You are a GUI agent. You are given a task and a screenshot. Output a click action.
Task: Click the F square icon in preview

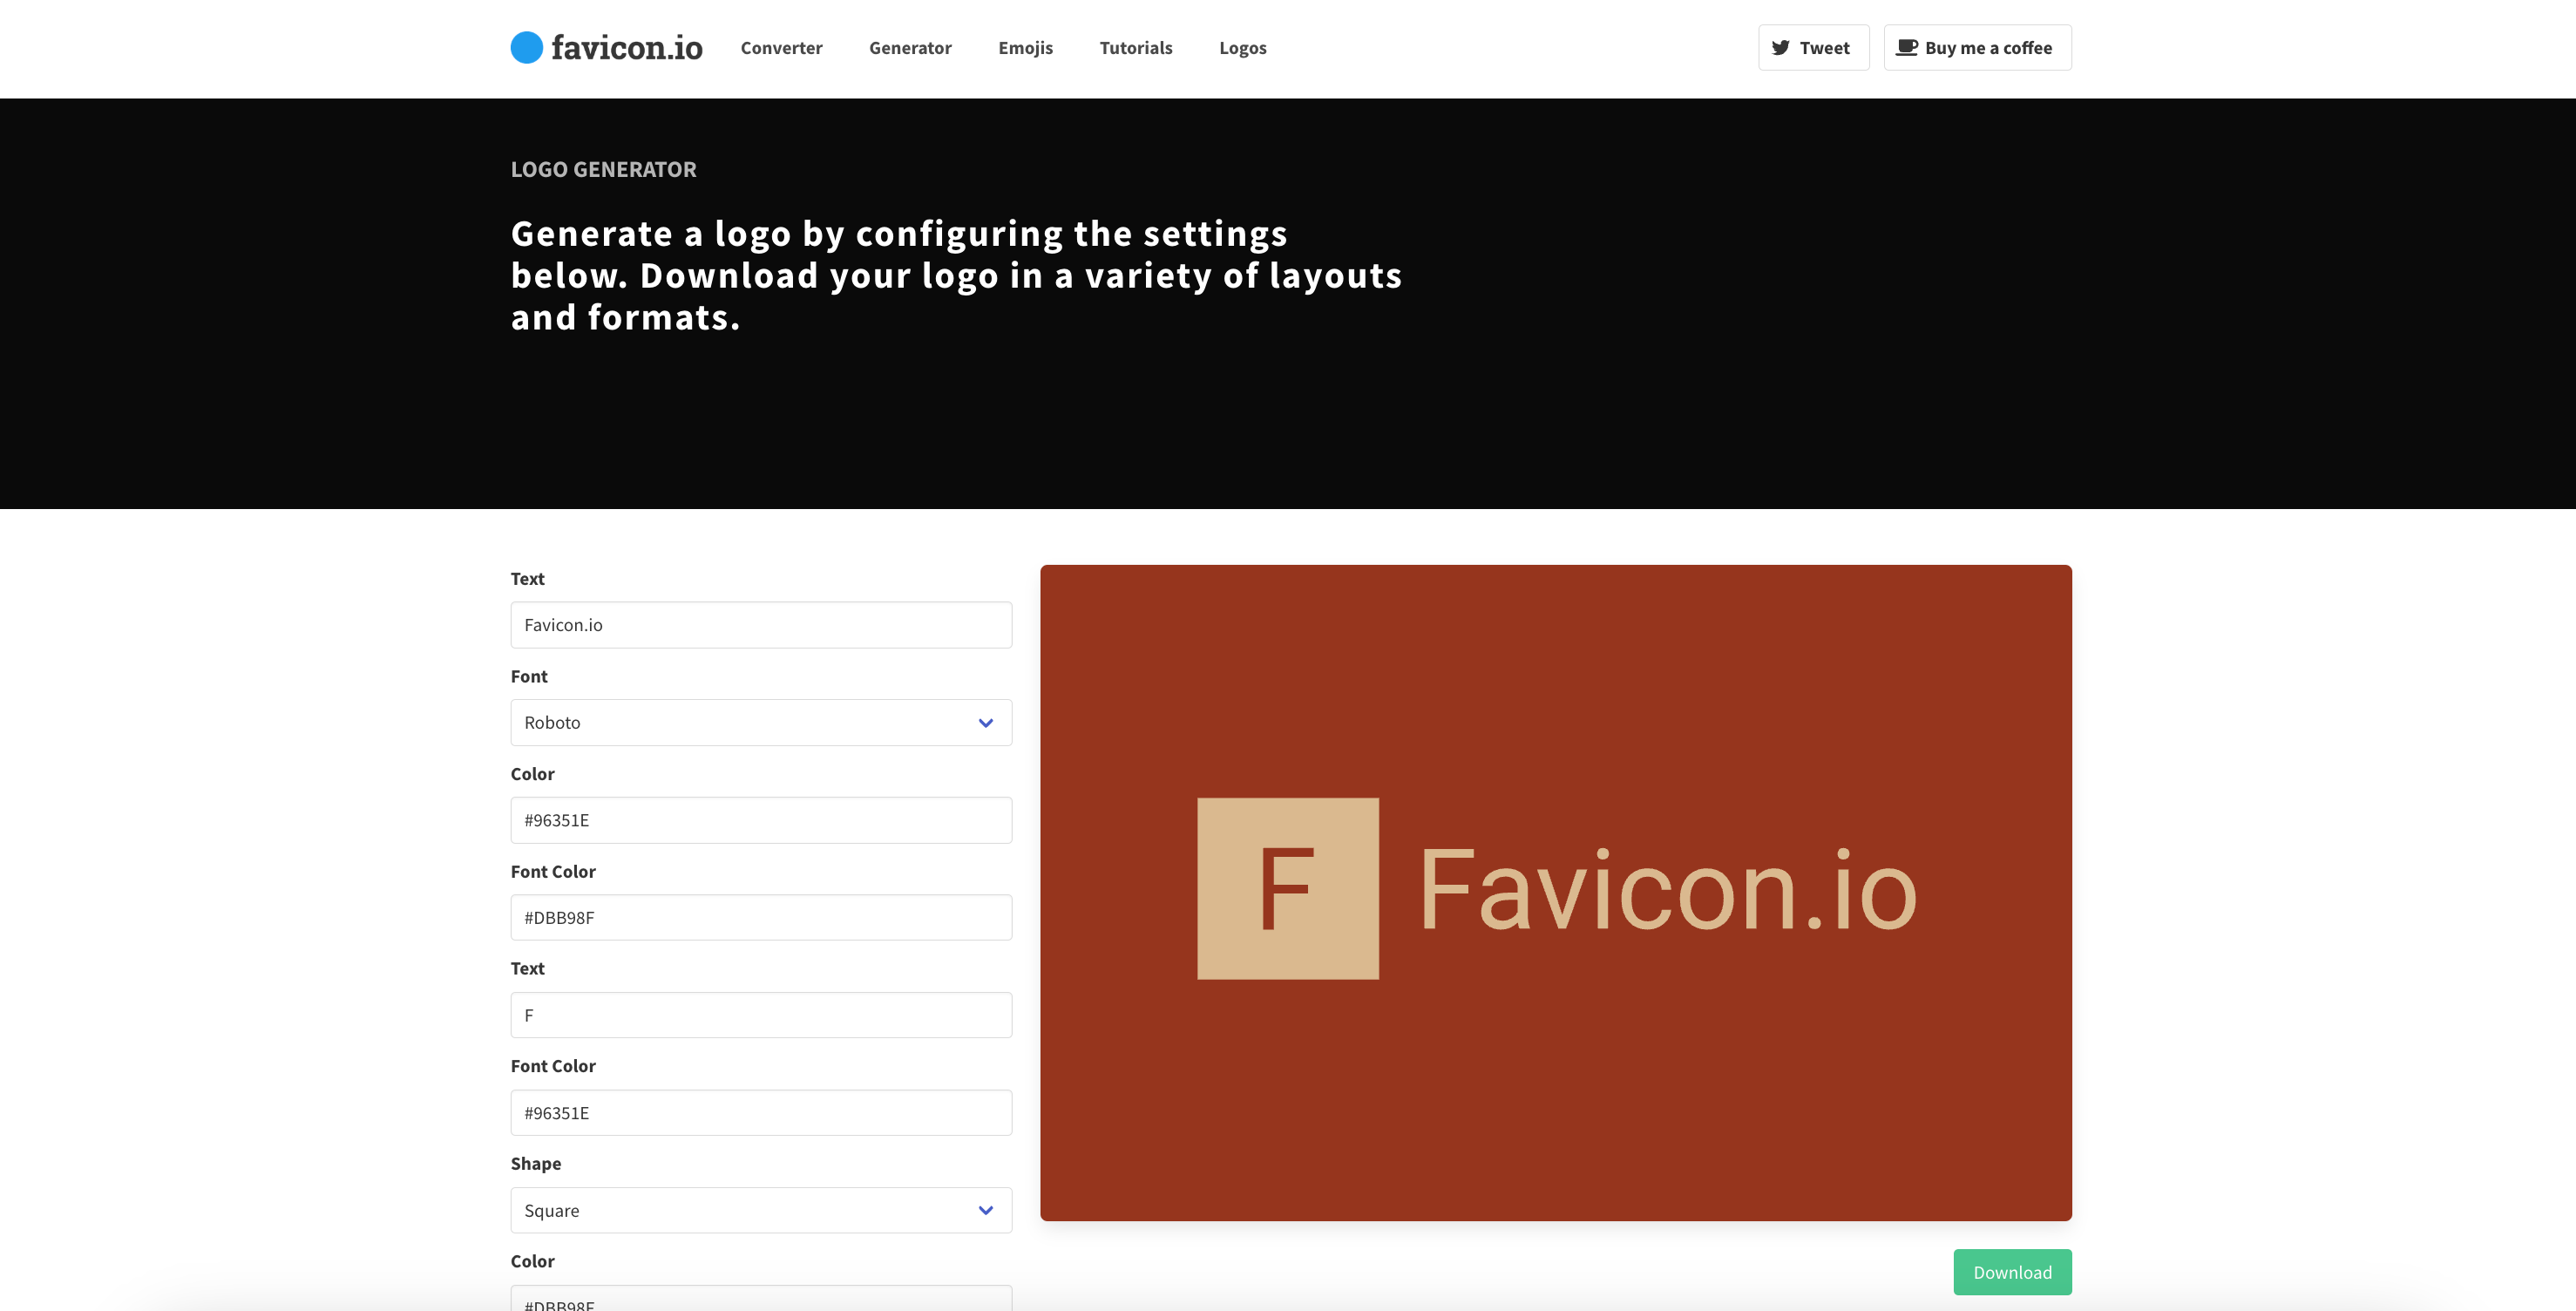point(1287,888)
